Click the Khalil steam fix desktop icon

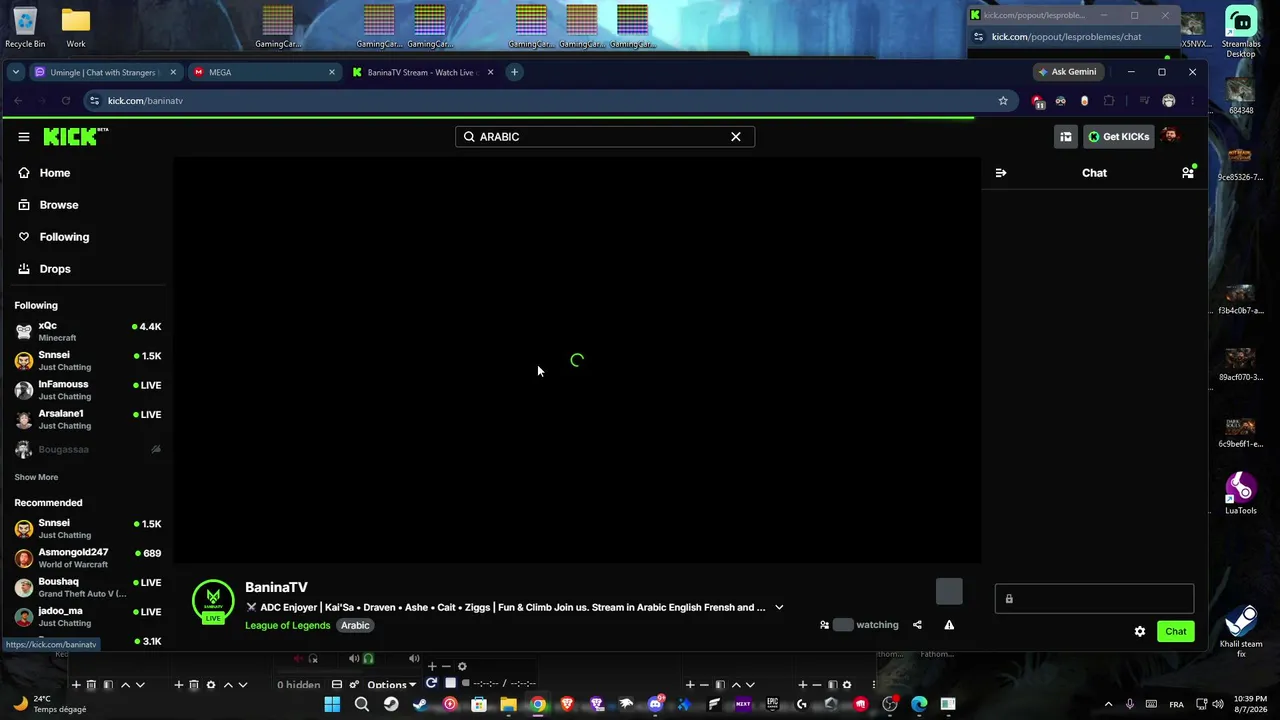point(1241,632)
